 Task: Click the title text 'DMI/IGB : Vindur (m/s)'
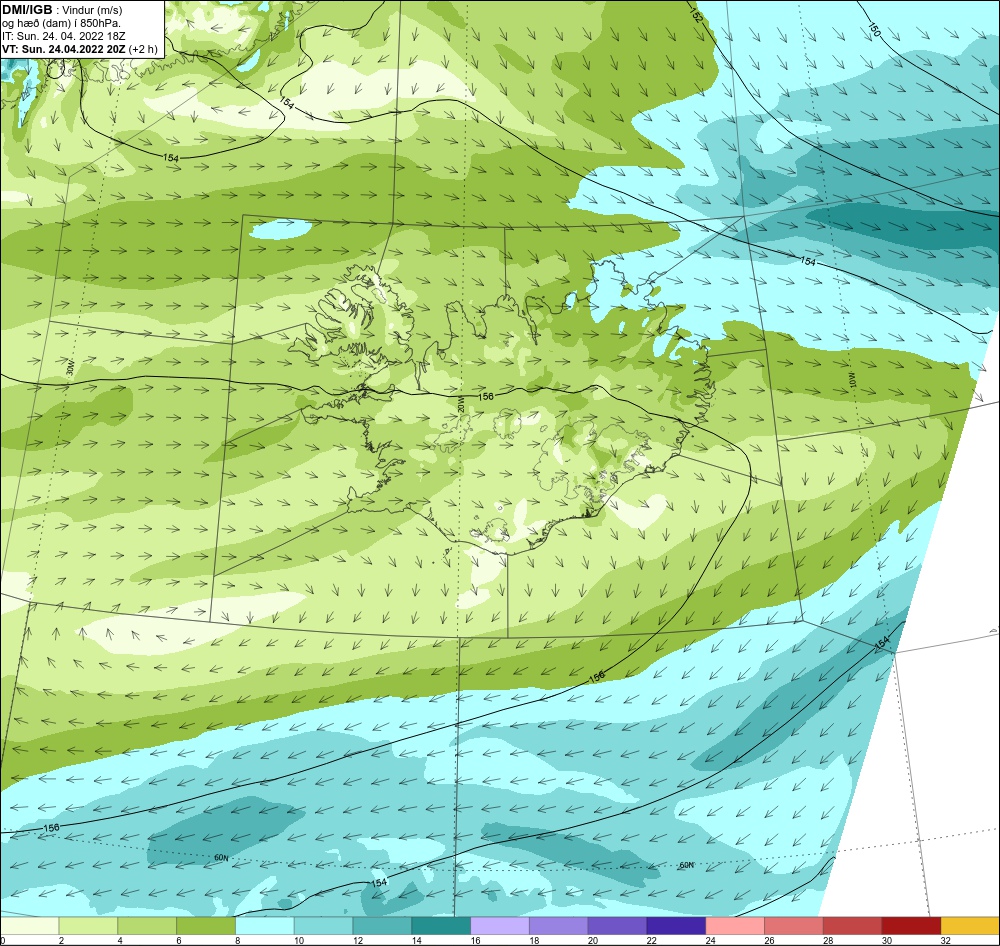pyautogui.click(x=62, y=10)
